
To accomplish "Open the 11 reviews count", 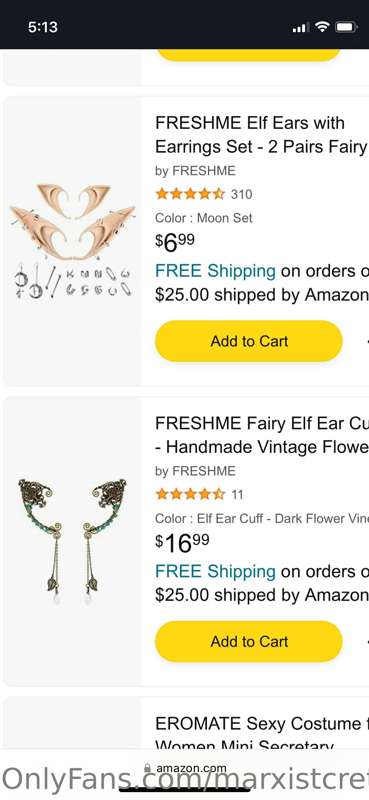I will 237,494.
